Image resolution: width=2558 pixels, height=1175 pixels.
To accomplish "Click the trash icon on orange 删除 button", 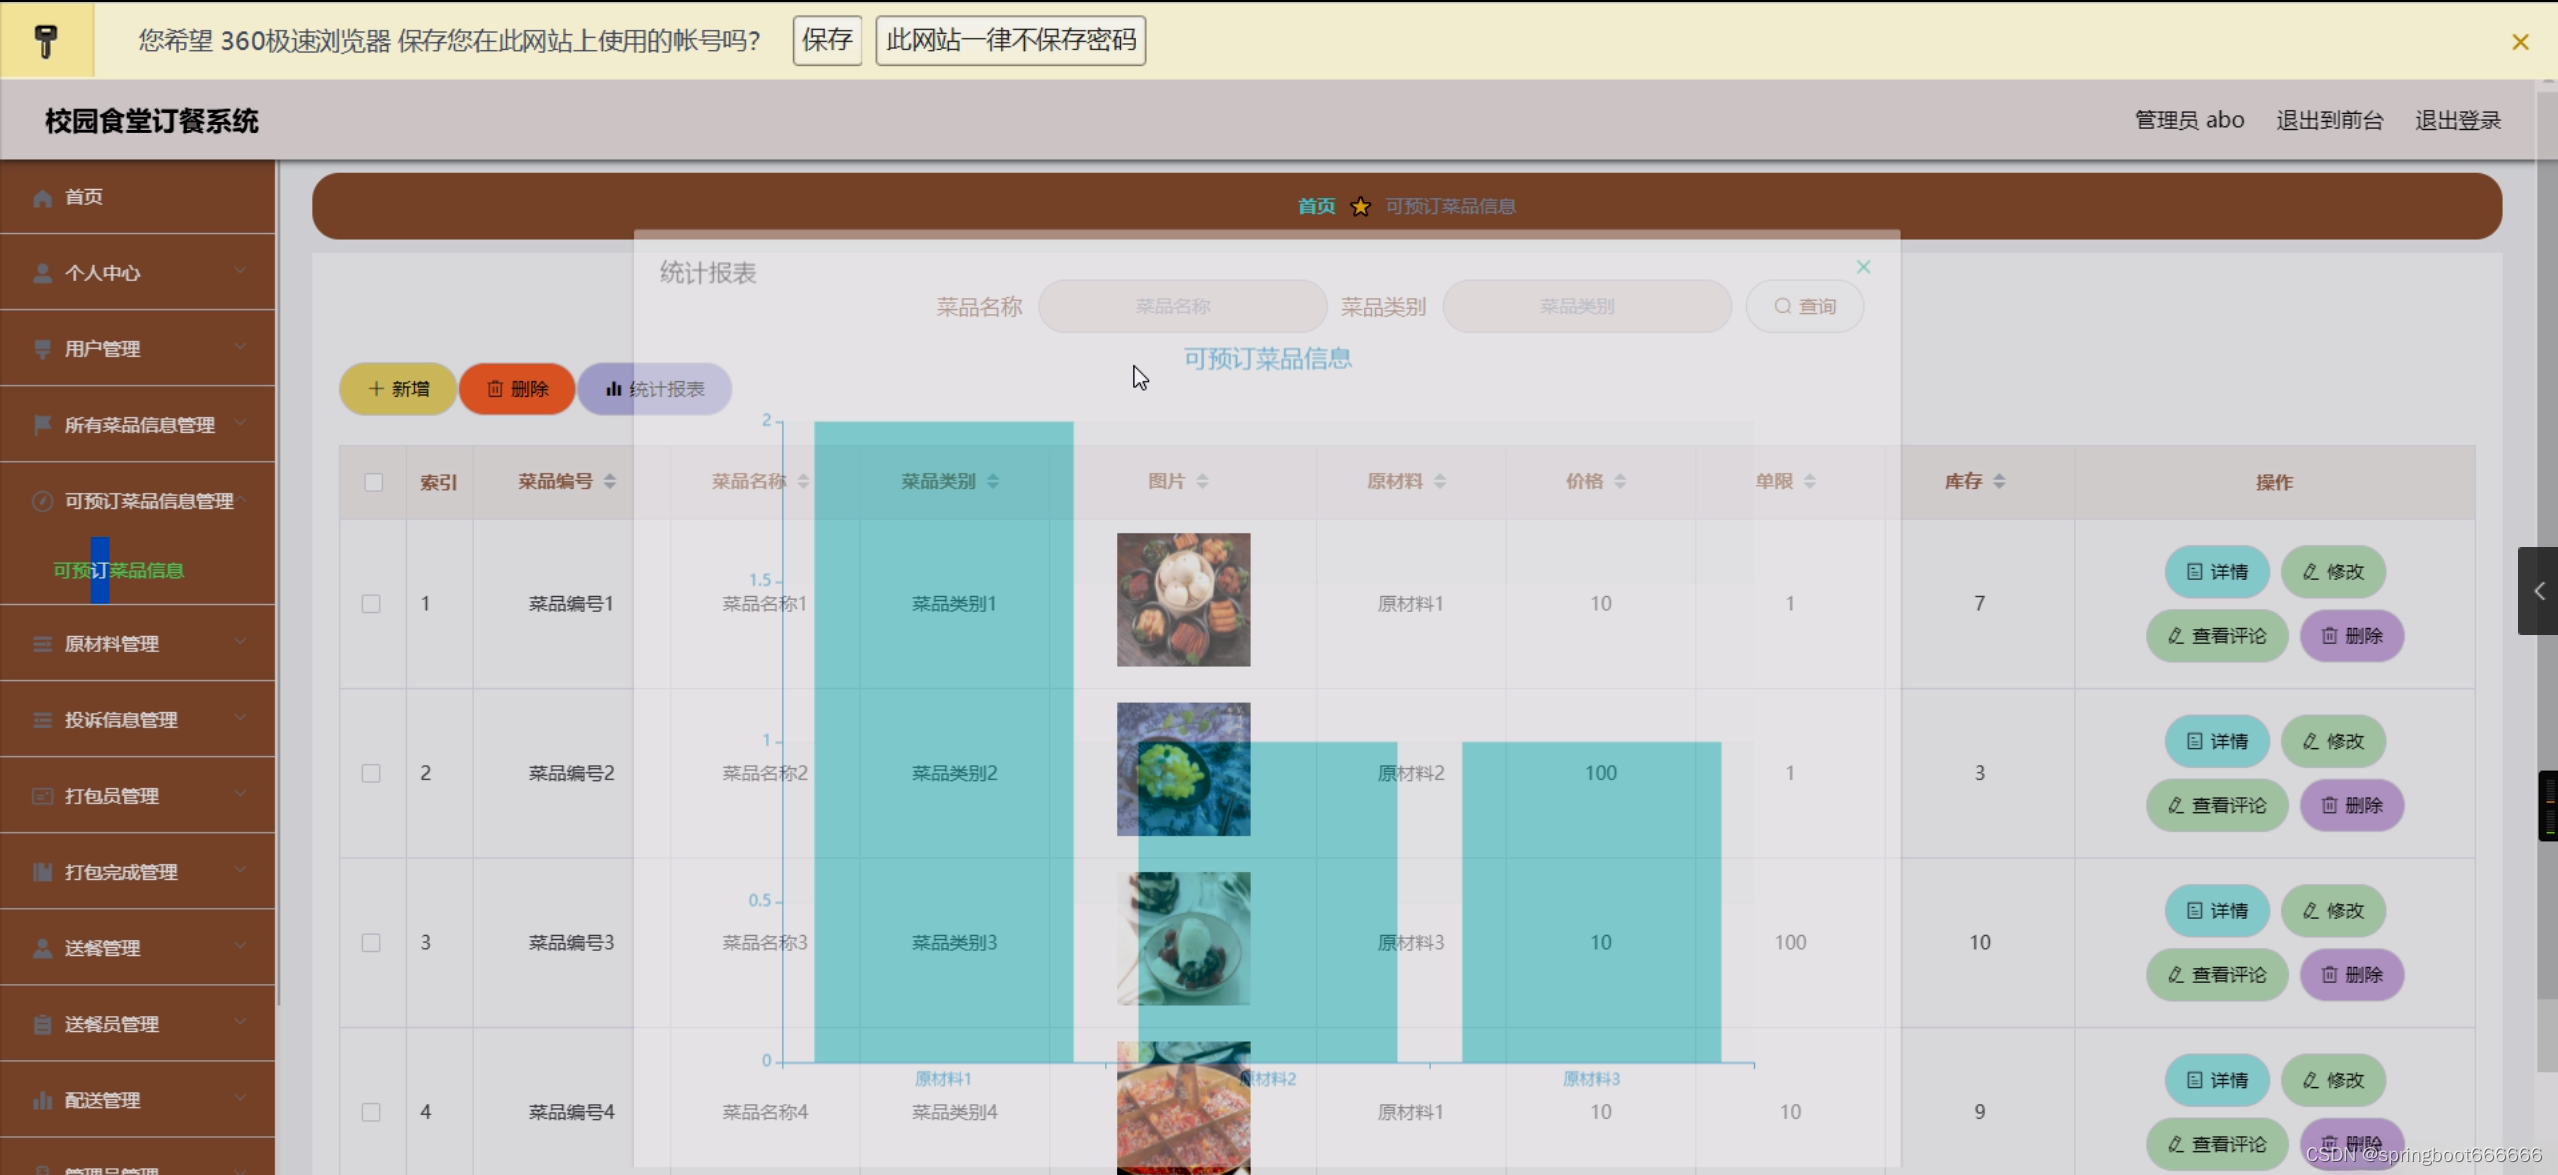I will (x=494, y=389).
